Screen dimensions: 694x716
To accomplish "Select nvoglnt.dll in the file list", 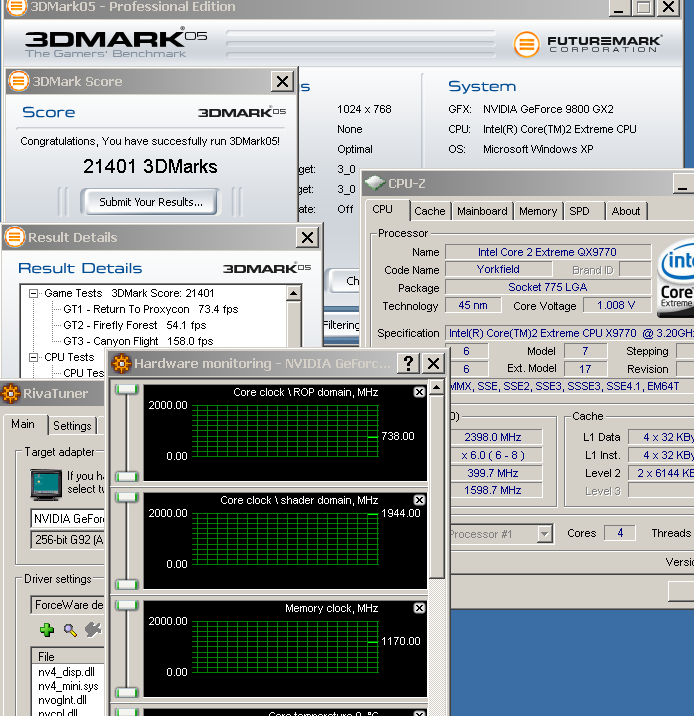I will 62,700.
